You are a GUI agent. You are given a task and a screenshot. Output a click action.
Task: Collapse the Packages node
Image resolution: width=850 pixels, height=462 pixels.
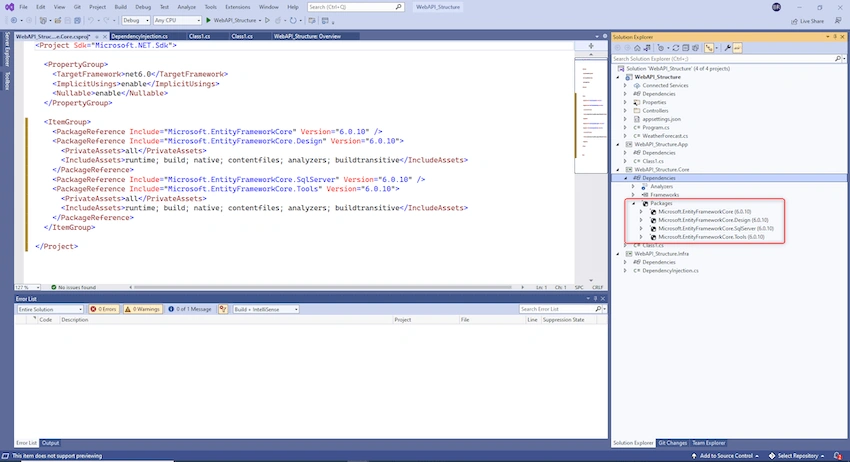pyautogui.click(x=633, y=203)
